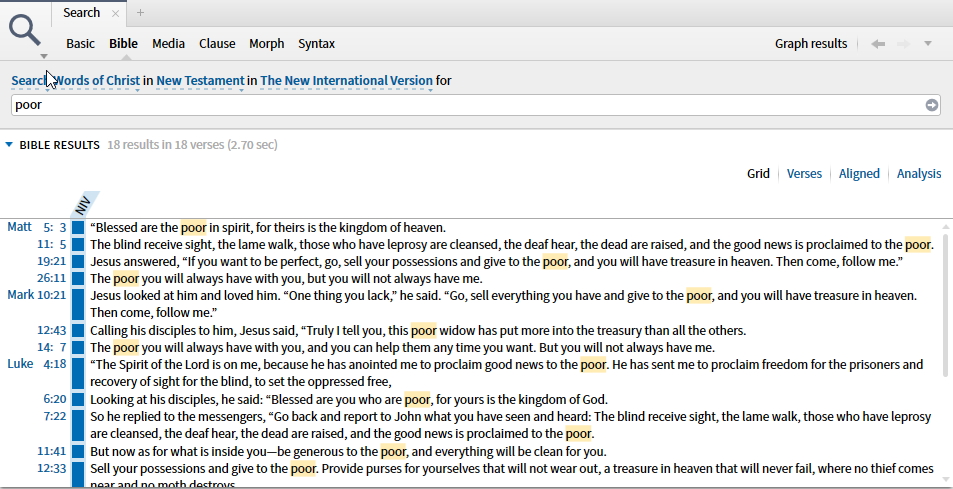Switch to Clause search type
The width and height of the screenshot is (953, 489).
click(217, 44)
